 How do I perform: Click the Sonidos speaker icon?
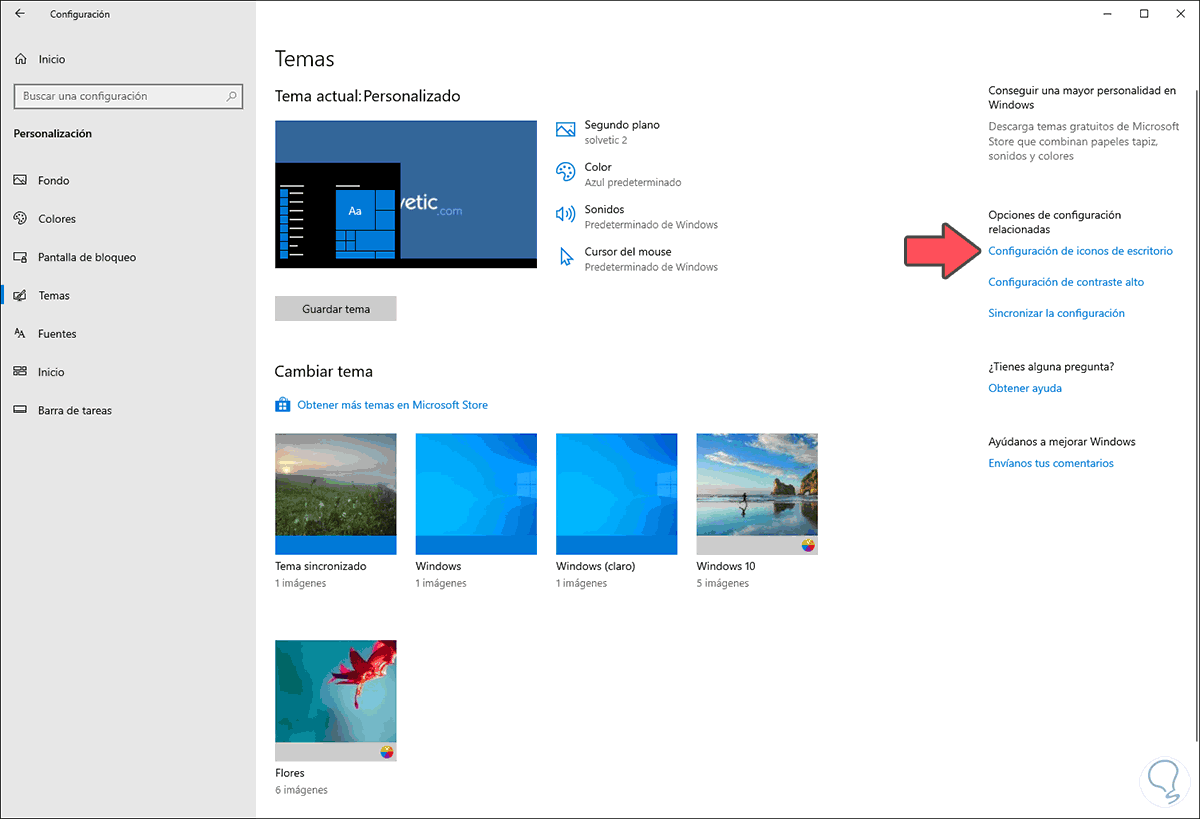[x=566, y=214]
